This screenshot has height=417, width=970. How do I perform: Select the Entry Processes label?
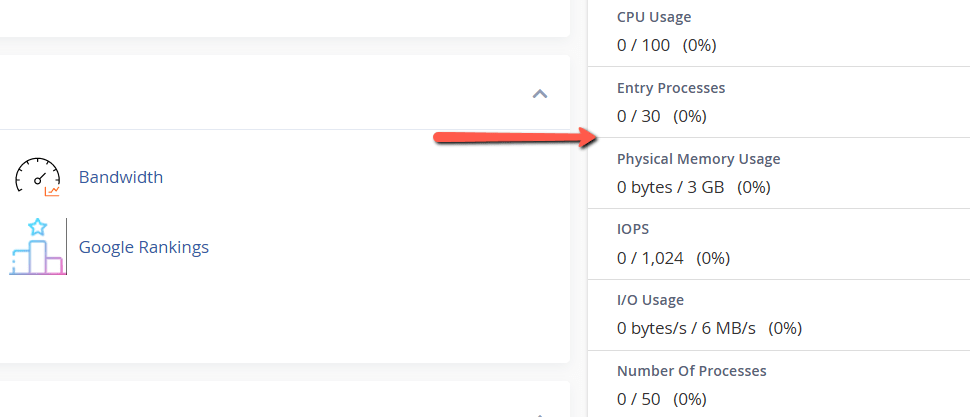(x=671, y=88)
